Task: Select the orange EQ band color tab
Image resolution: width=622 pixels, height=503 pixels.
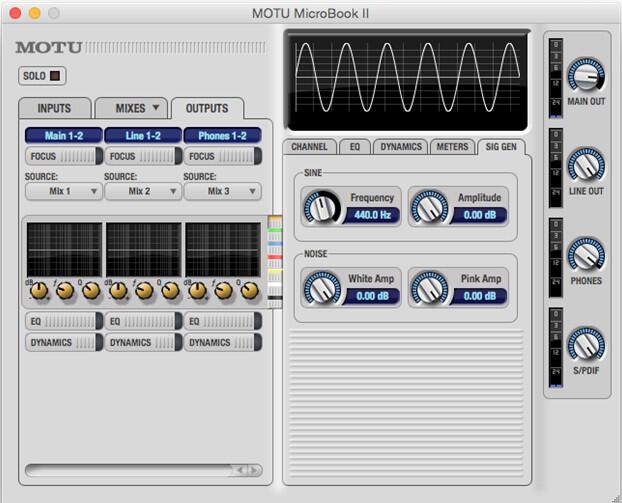Action: click(x=275, y=219)
